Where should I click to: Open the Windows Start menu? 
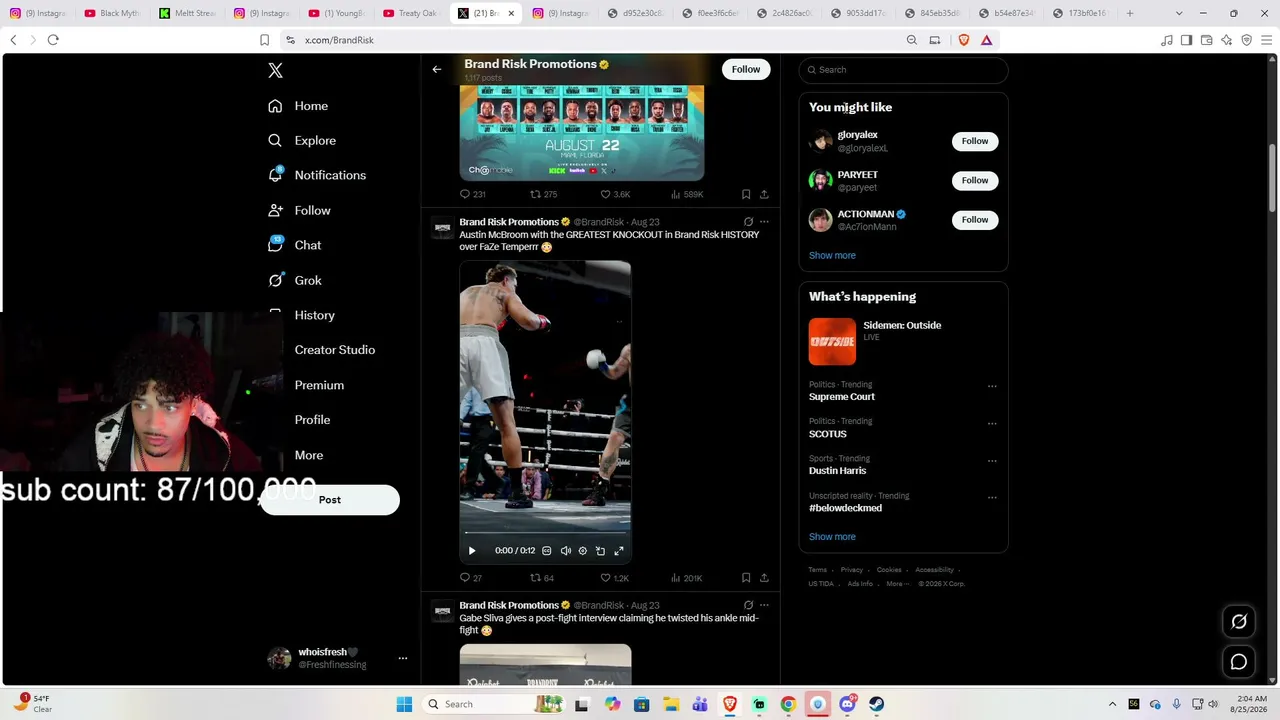pos(403,704)
